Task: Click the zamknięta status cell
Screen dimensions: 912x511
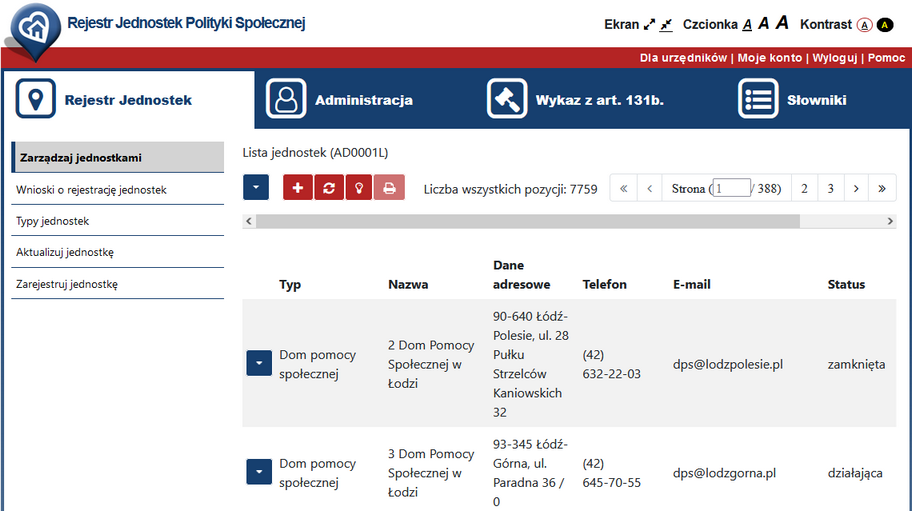Action: tap(856, 365)
